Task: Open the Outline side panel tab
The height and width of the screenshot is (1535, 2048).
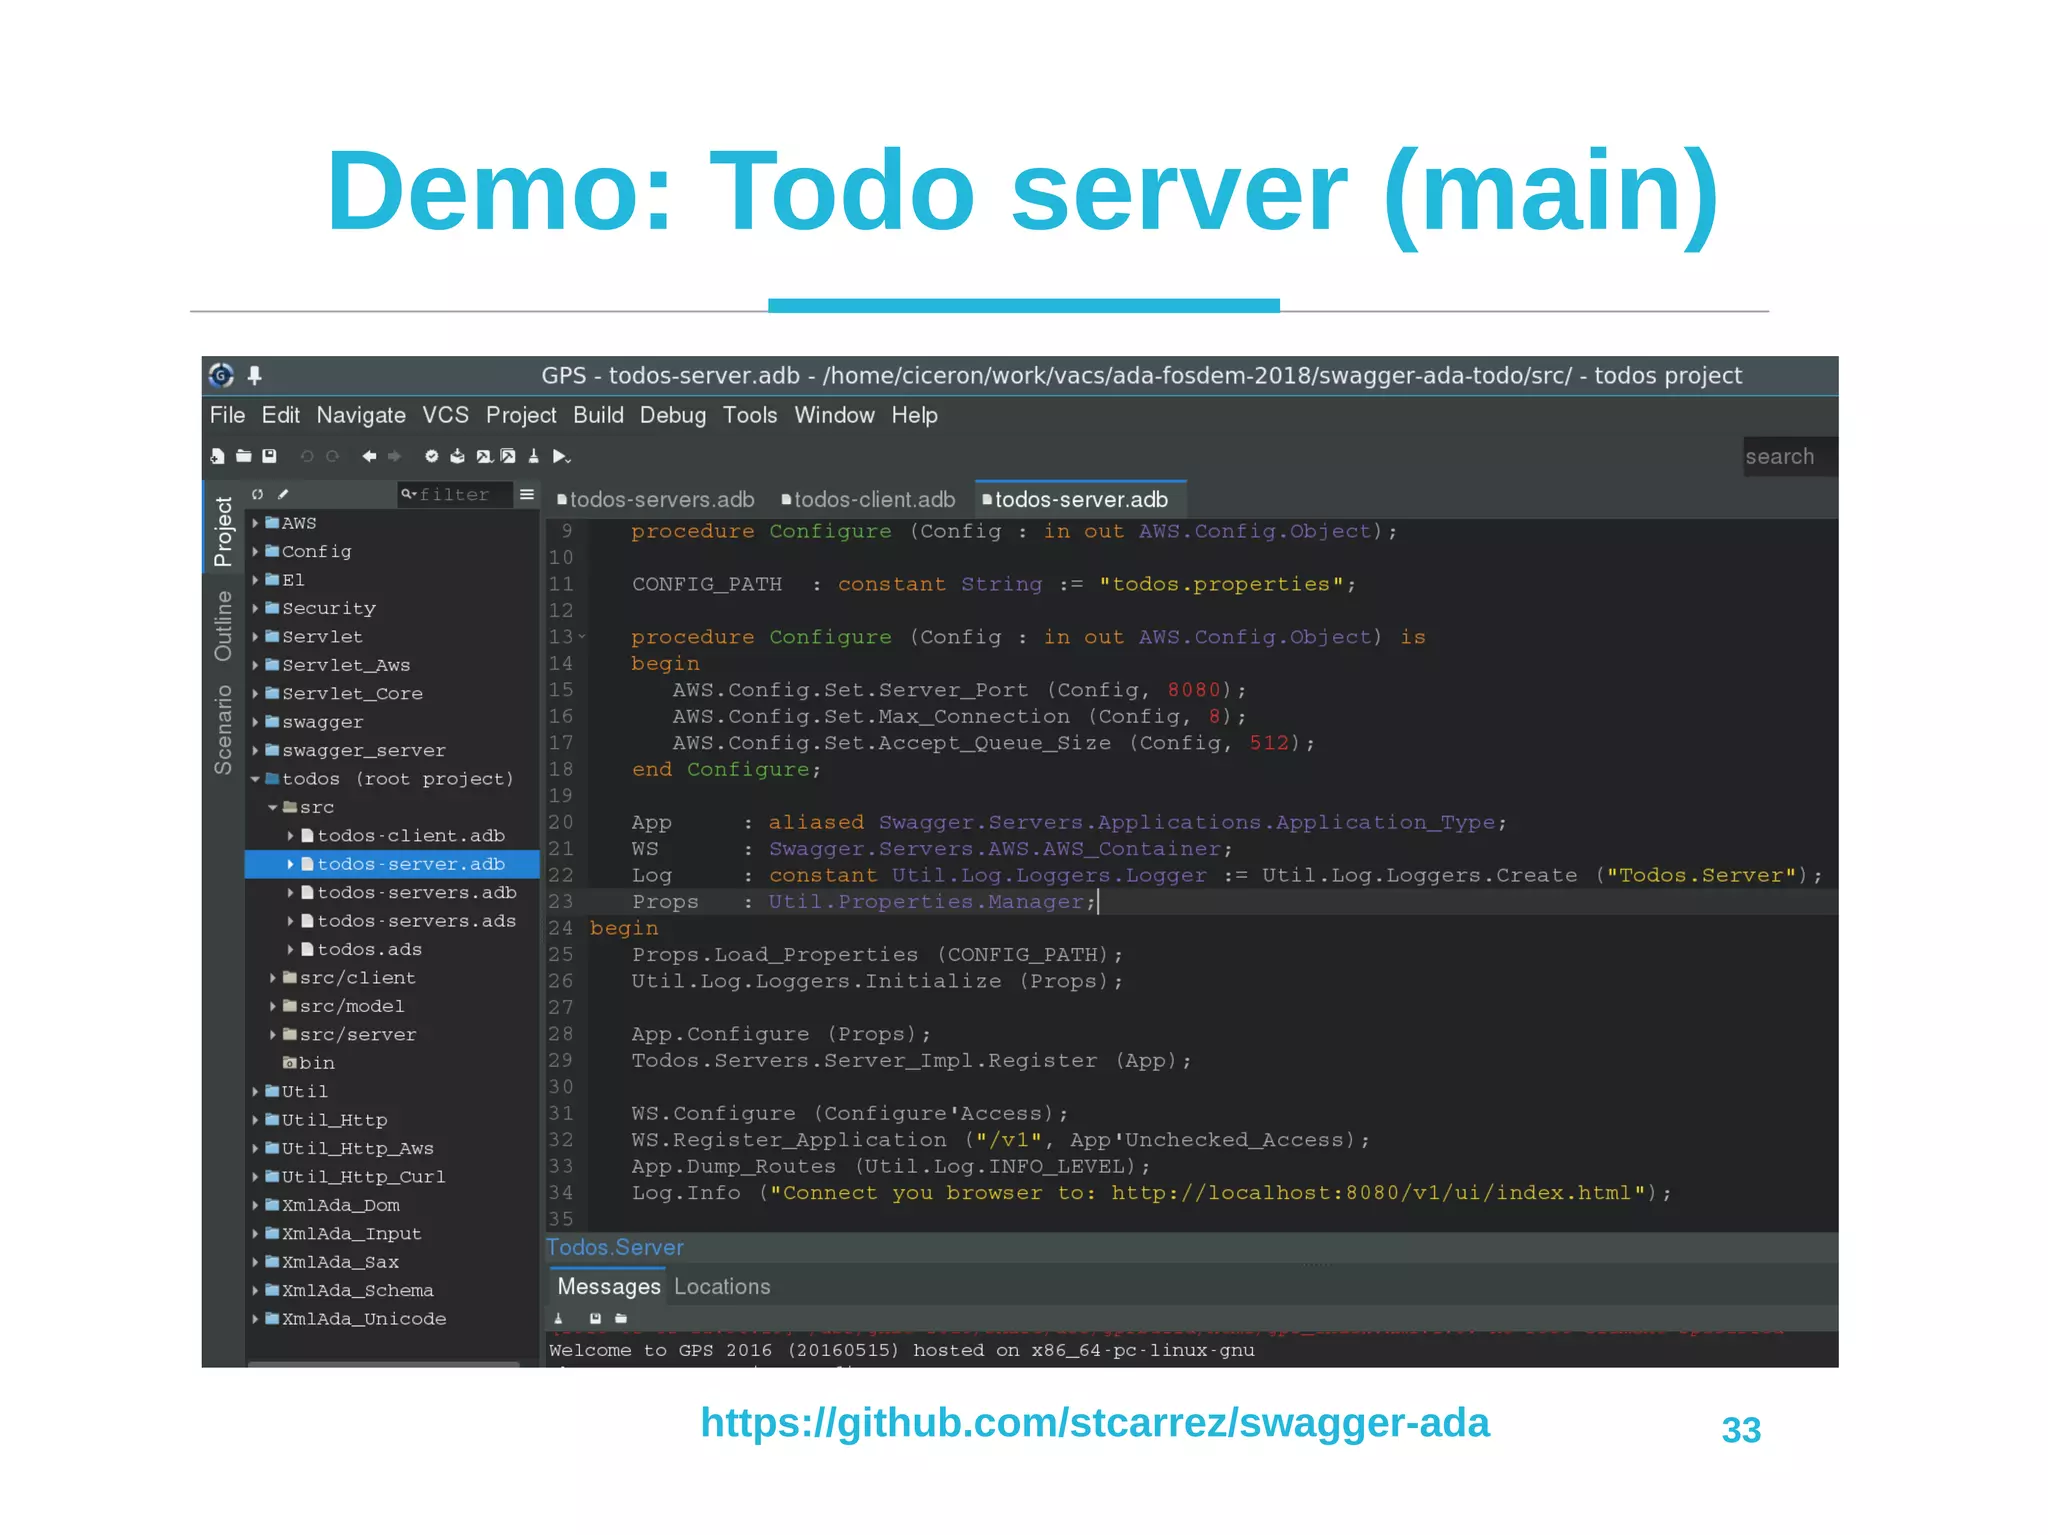Action: (223, 626)
